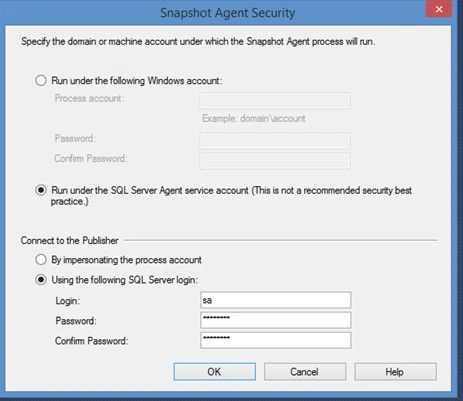Click the SQL Server Agent service account label

tap(231, 196)
